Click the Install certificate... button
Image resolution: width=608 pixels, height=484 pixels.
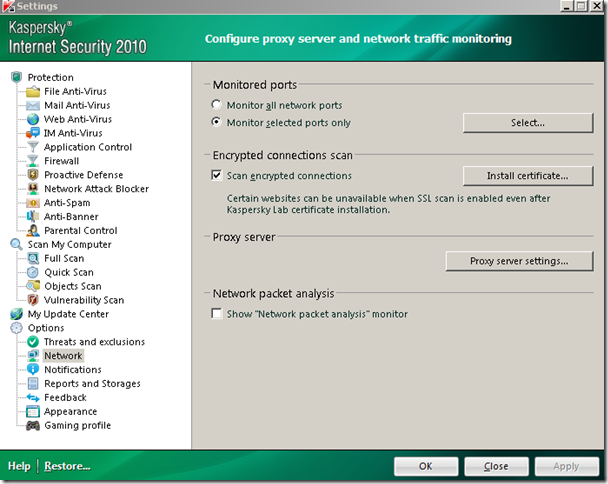(x=528, y=176)
